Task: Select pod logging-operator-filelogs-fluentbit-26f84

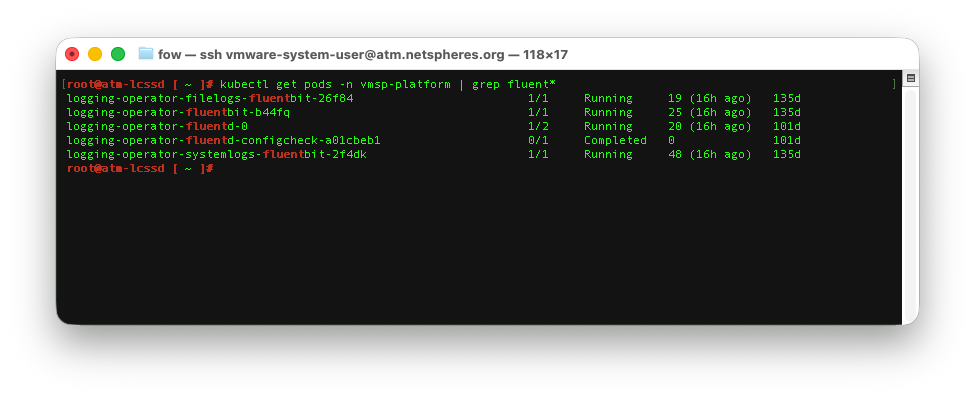Action: click(x=210, y=98)
